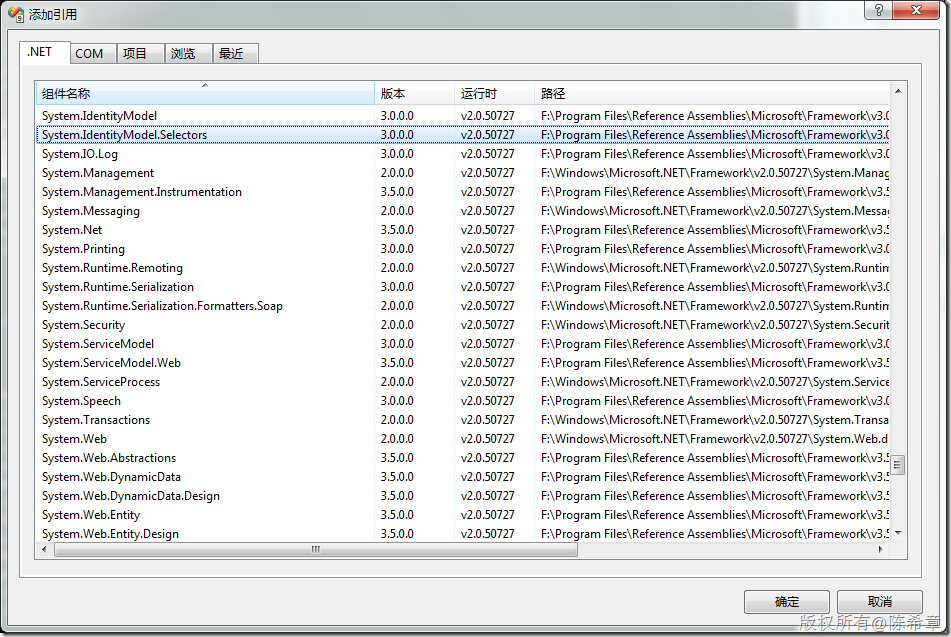
Task: Select System.Web.Entity component
Action: (463, 515)
